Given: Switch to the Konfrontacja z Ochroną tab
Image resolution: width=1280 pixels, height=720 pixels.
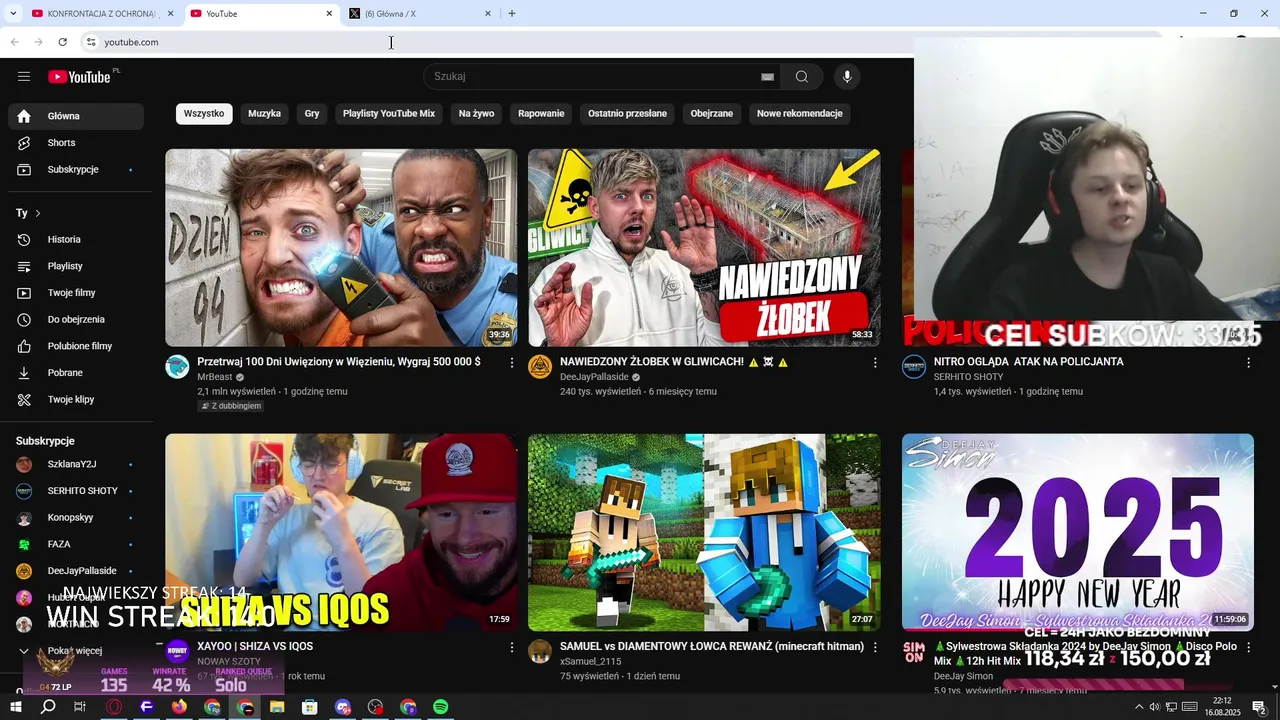Looking at the screenshot, I should pyautogui.click(x=103, y=14).
